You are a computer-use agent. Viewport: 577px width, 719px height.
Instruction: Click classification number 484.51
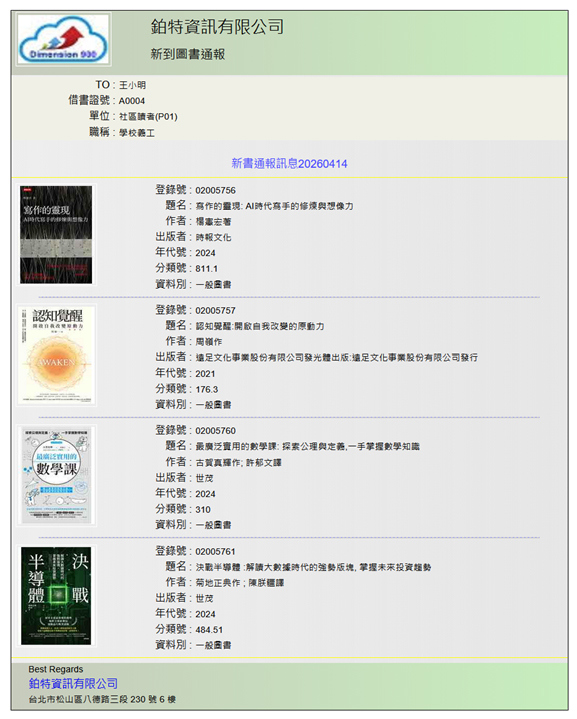point(209,630)
